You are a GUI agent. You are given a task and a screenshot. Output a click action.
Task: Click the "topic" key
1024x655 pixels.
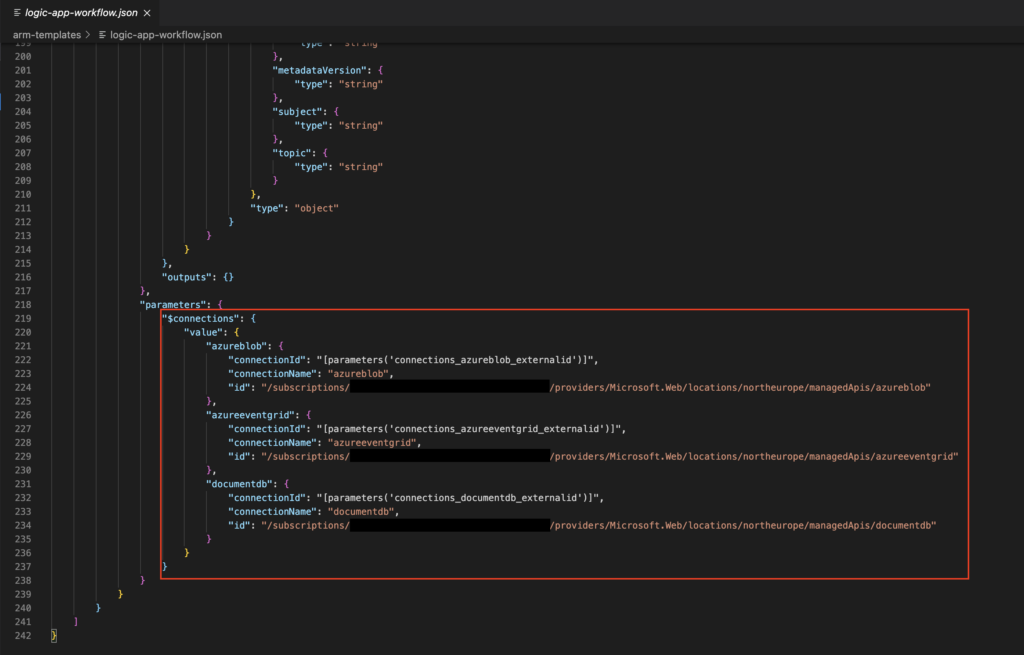click(x=292, y=153)
